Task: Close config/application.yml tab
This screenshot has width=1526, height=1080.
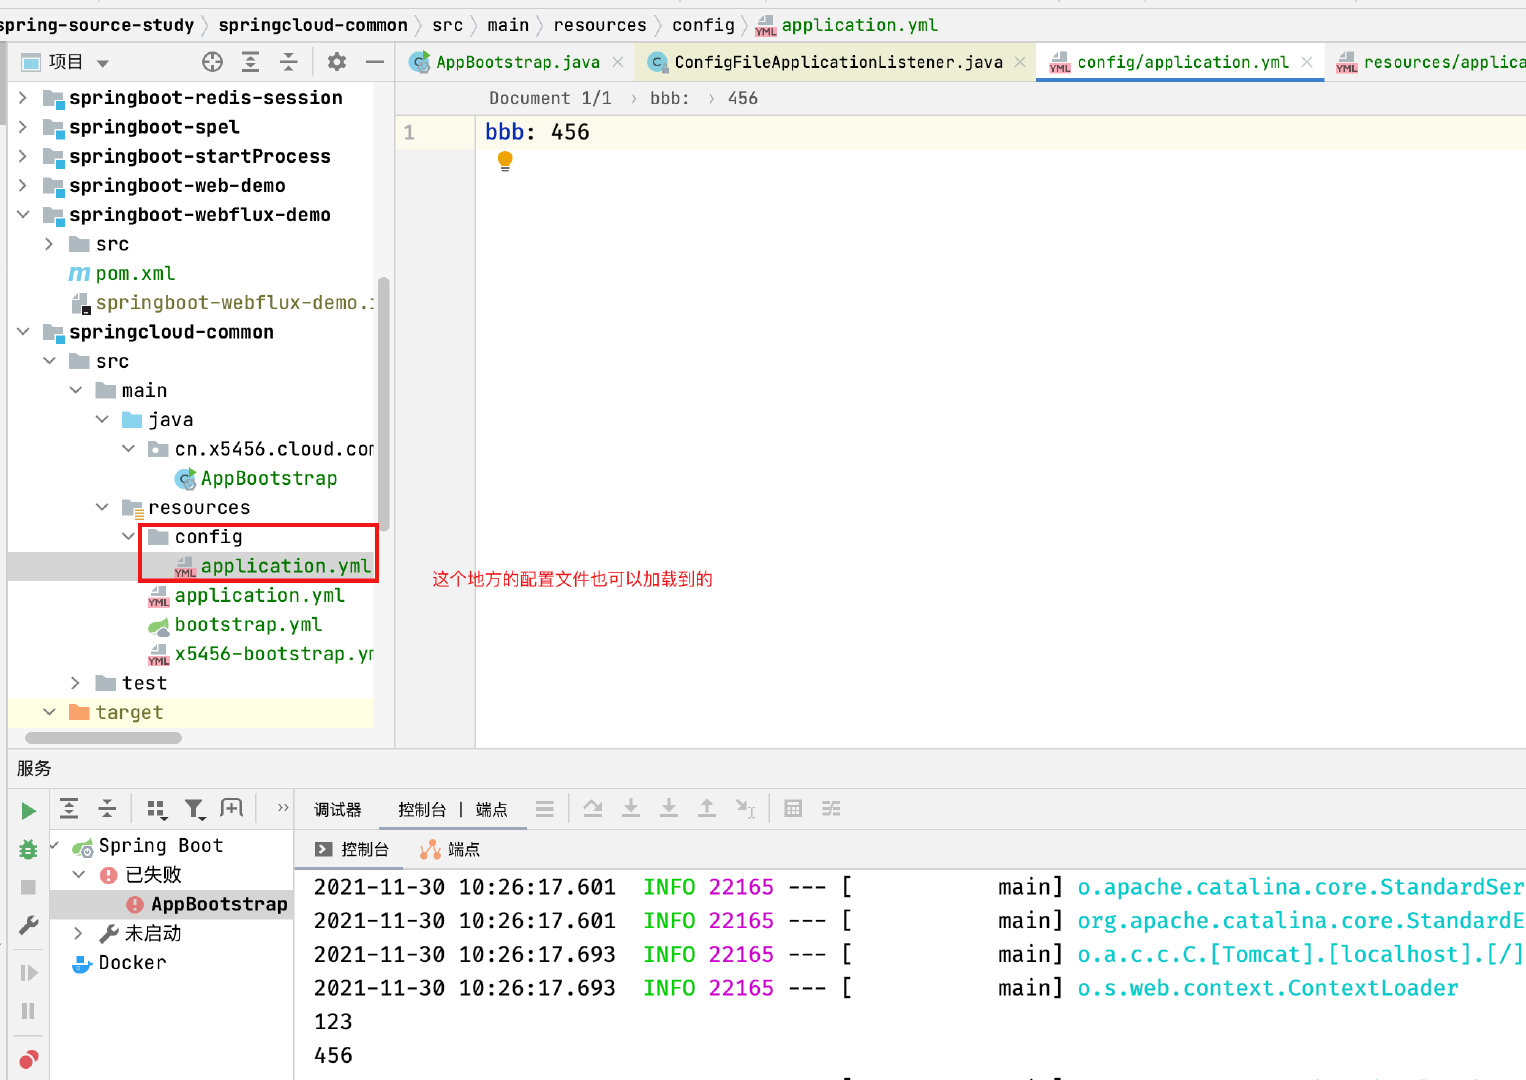Action: 1307,62
